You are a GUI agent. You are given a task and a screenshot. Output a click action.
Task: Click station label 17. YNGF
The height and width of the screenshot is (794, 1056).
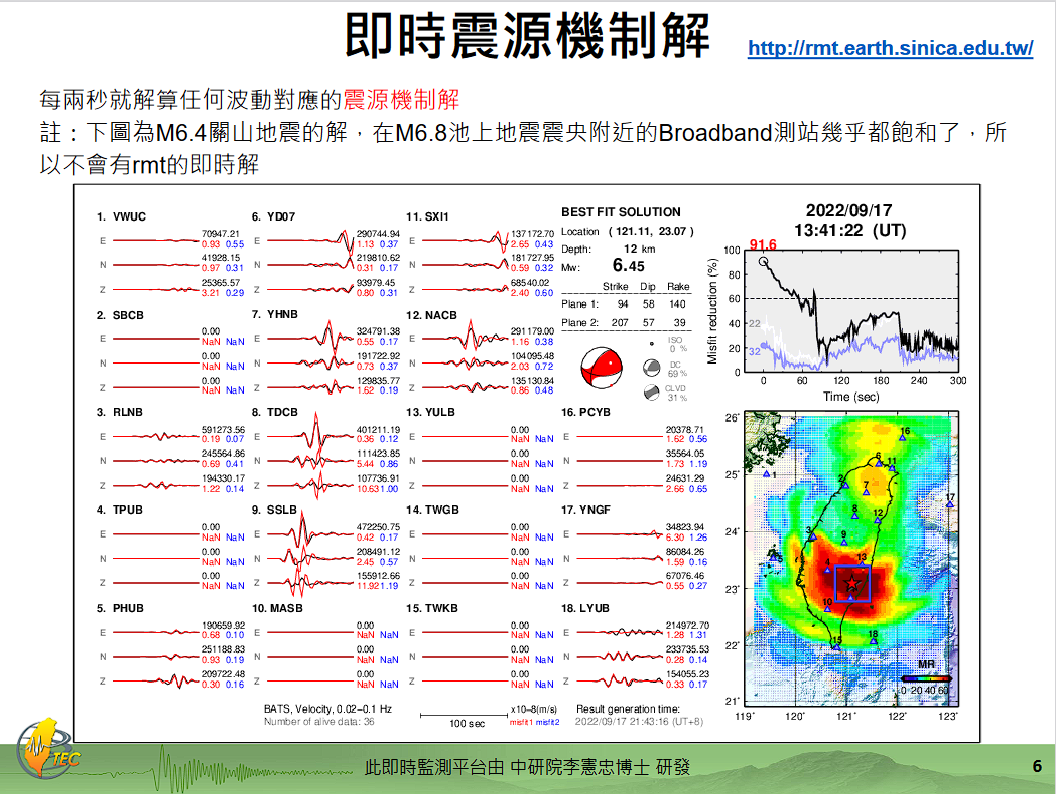[x=586, y=510]
